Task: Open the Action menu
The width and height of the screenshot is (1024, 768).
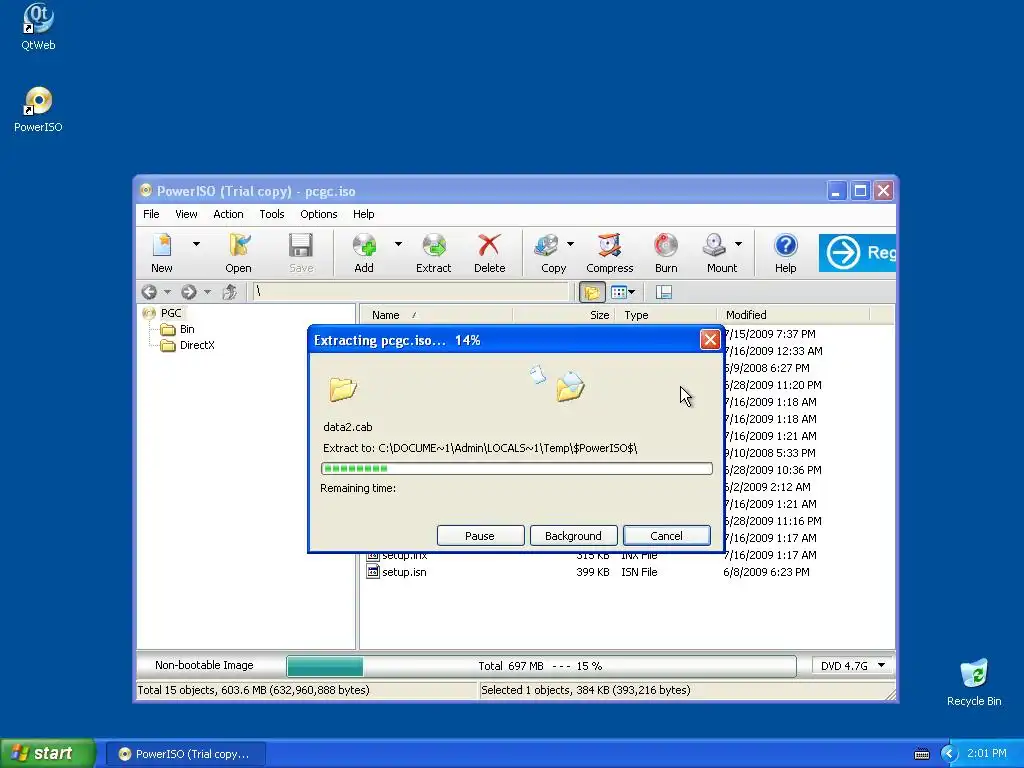Action: (228, 214)
